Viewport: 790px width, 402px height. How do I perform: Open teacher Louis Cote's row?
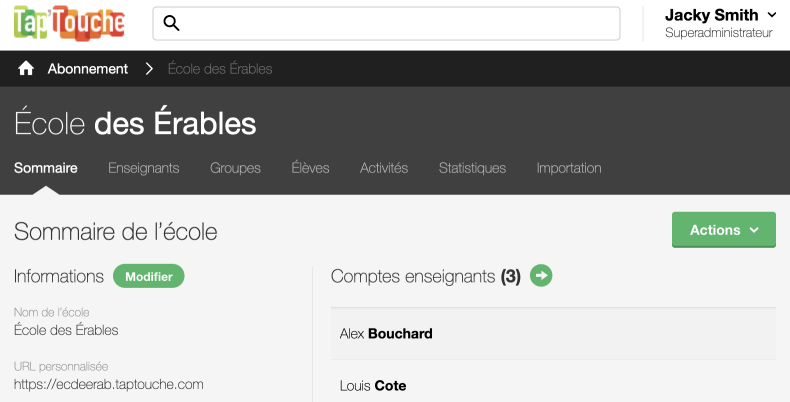(552, 385)
